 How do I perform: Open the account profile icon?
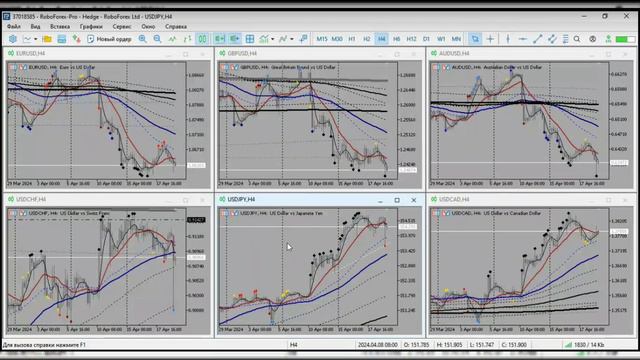593,39
